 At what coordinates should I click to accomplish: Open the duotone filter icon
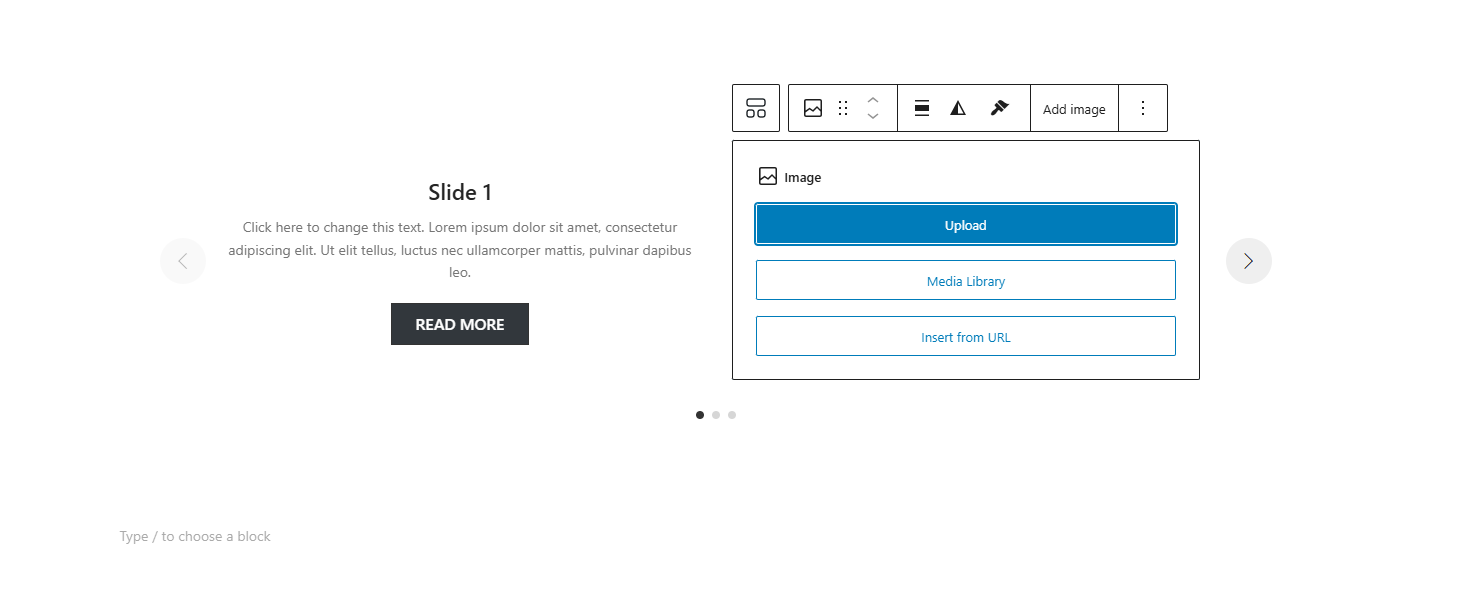(x=959, y=107)
